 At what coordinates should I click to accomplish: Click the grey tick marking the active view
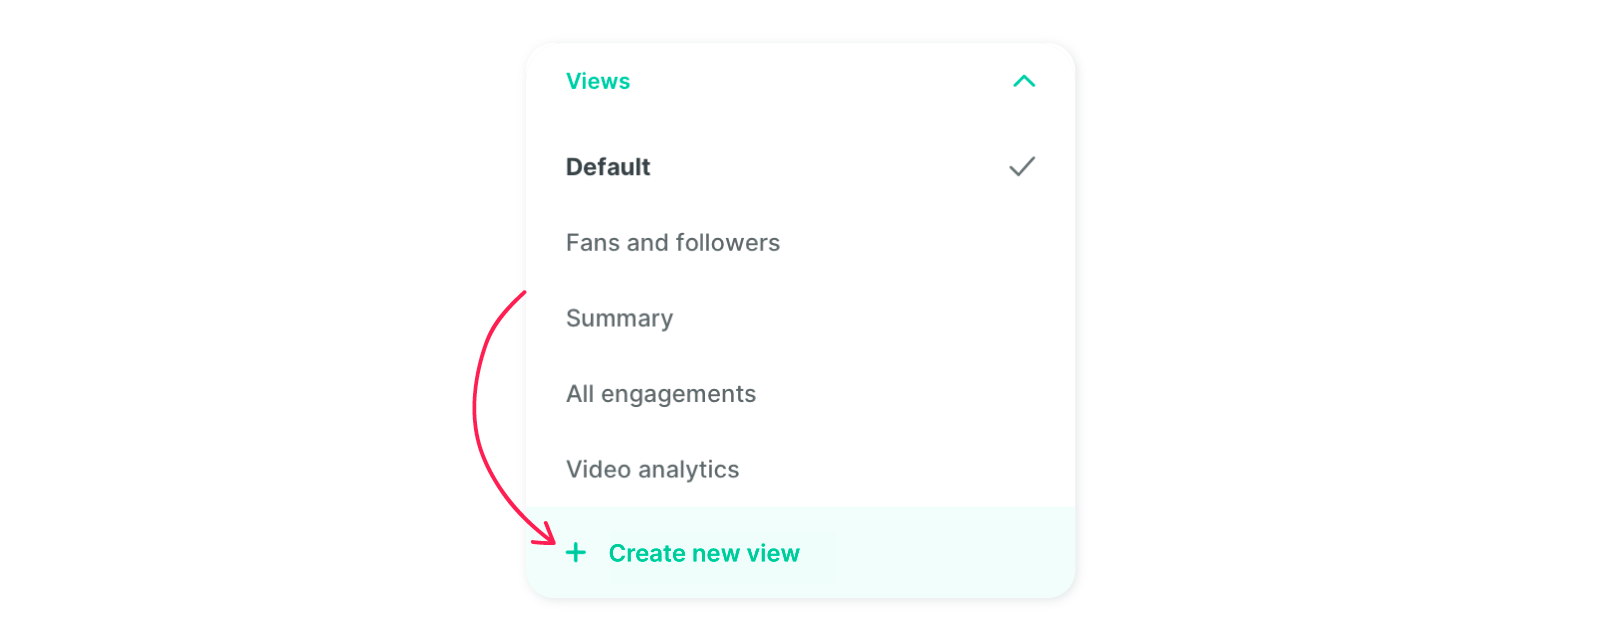[x=1022, y=166]
